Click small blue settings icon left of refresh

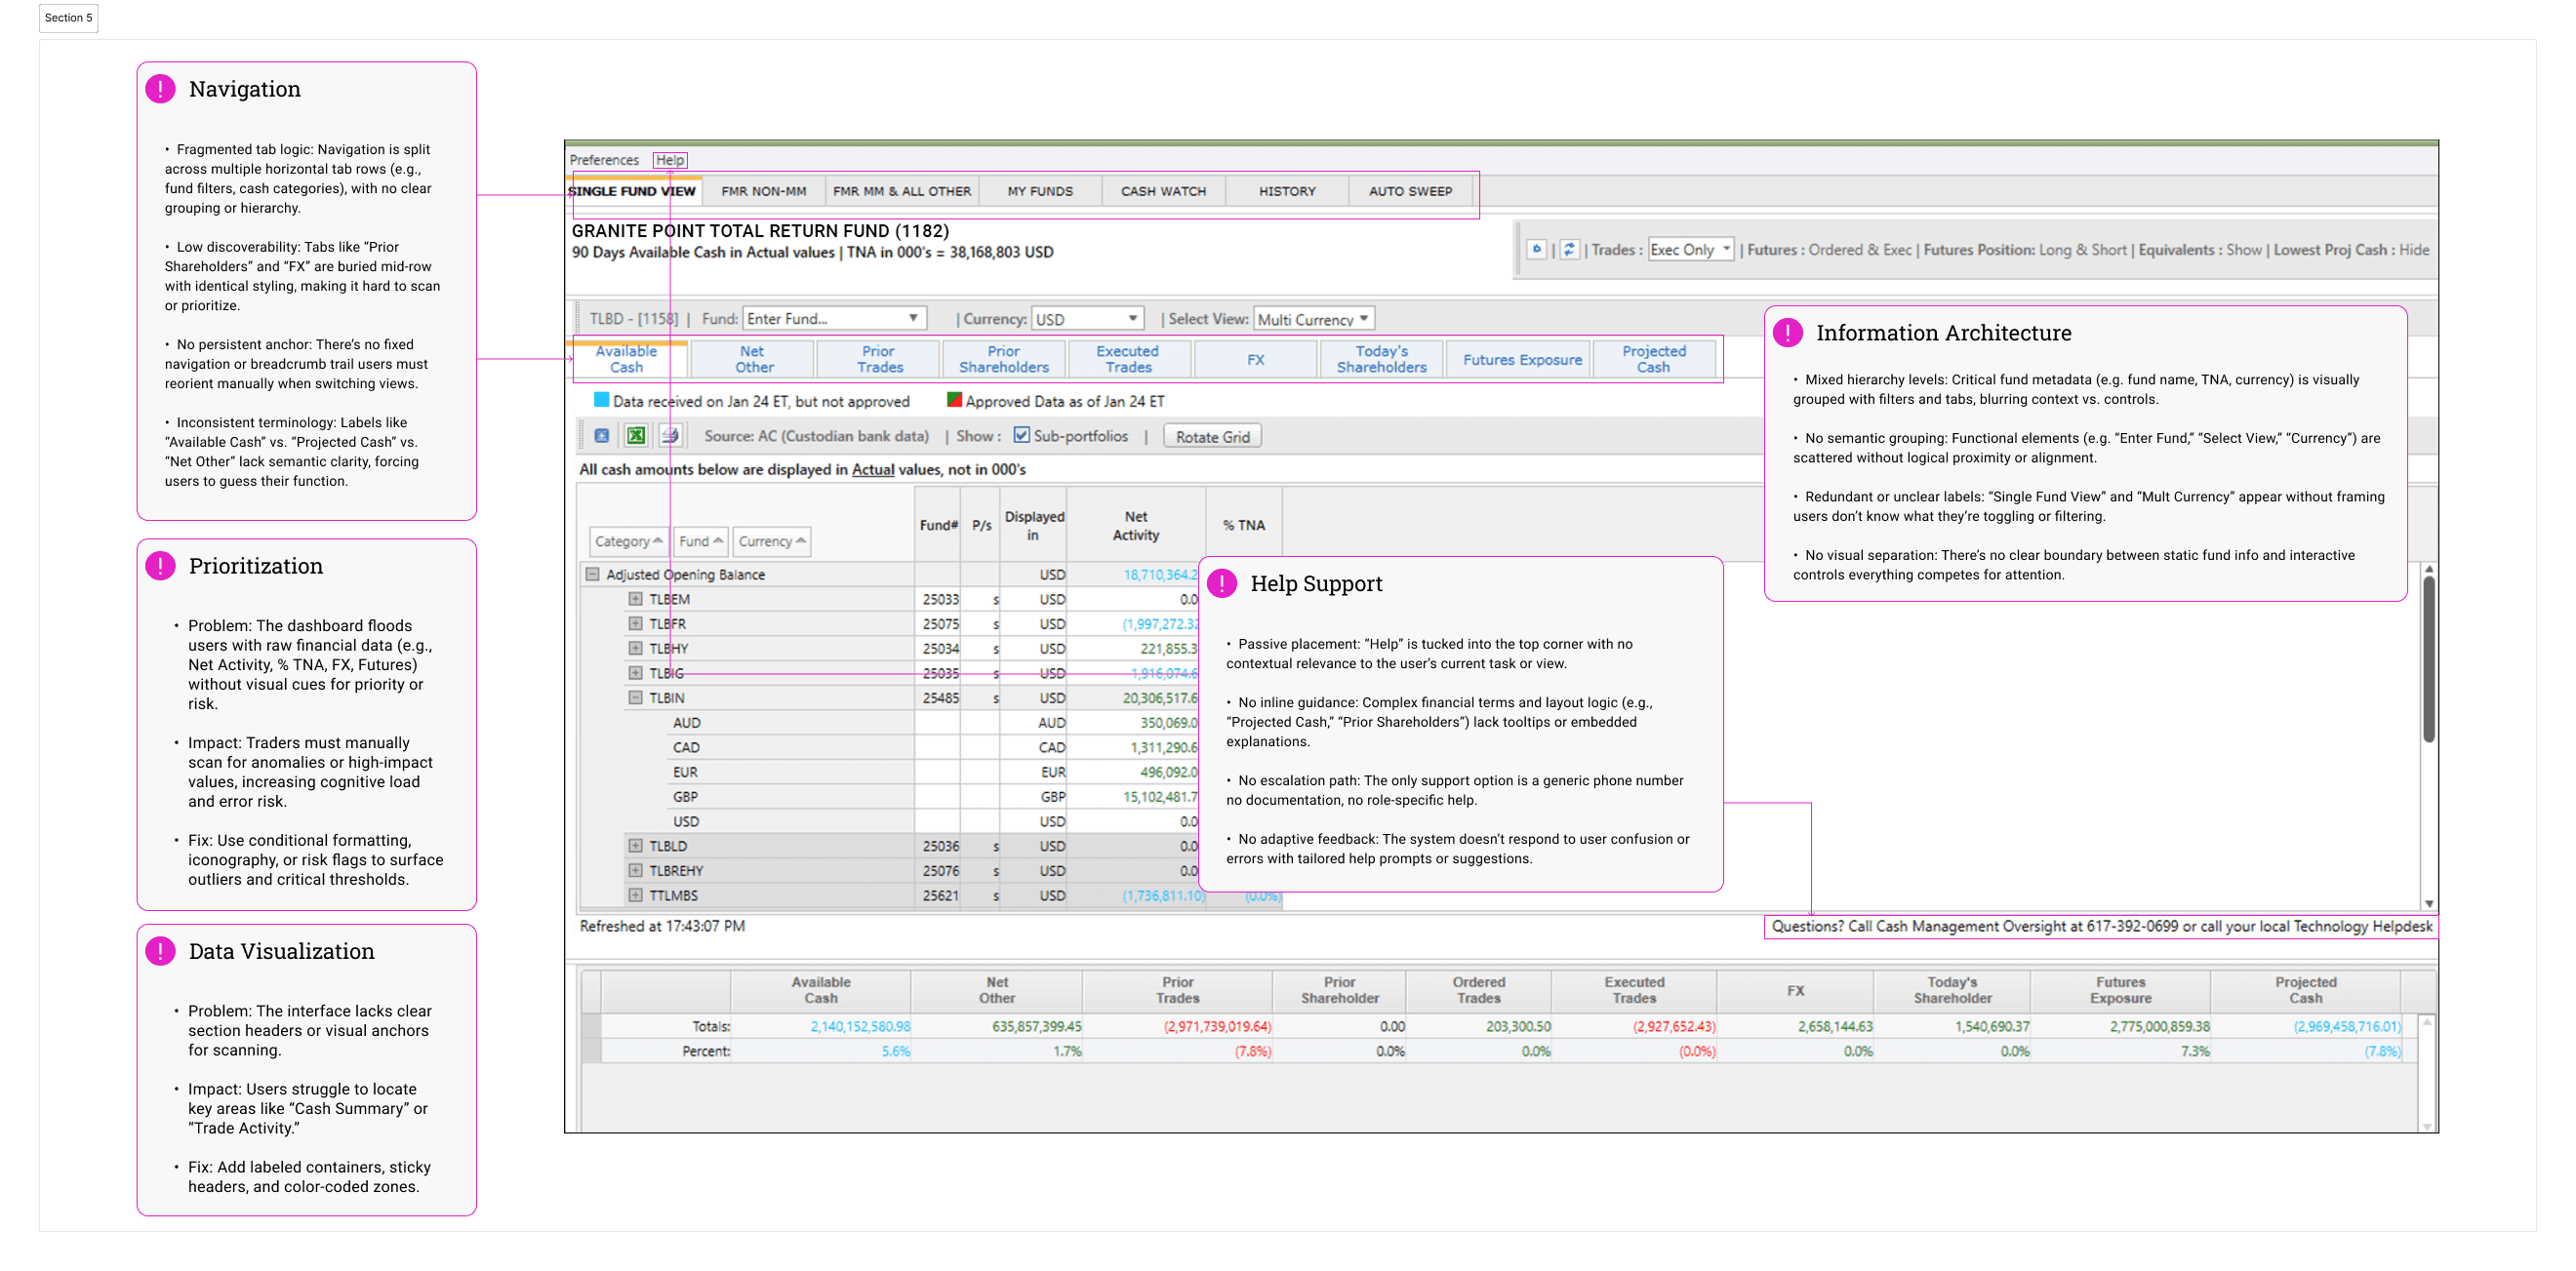[x=1537, y=250]
